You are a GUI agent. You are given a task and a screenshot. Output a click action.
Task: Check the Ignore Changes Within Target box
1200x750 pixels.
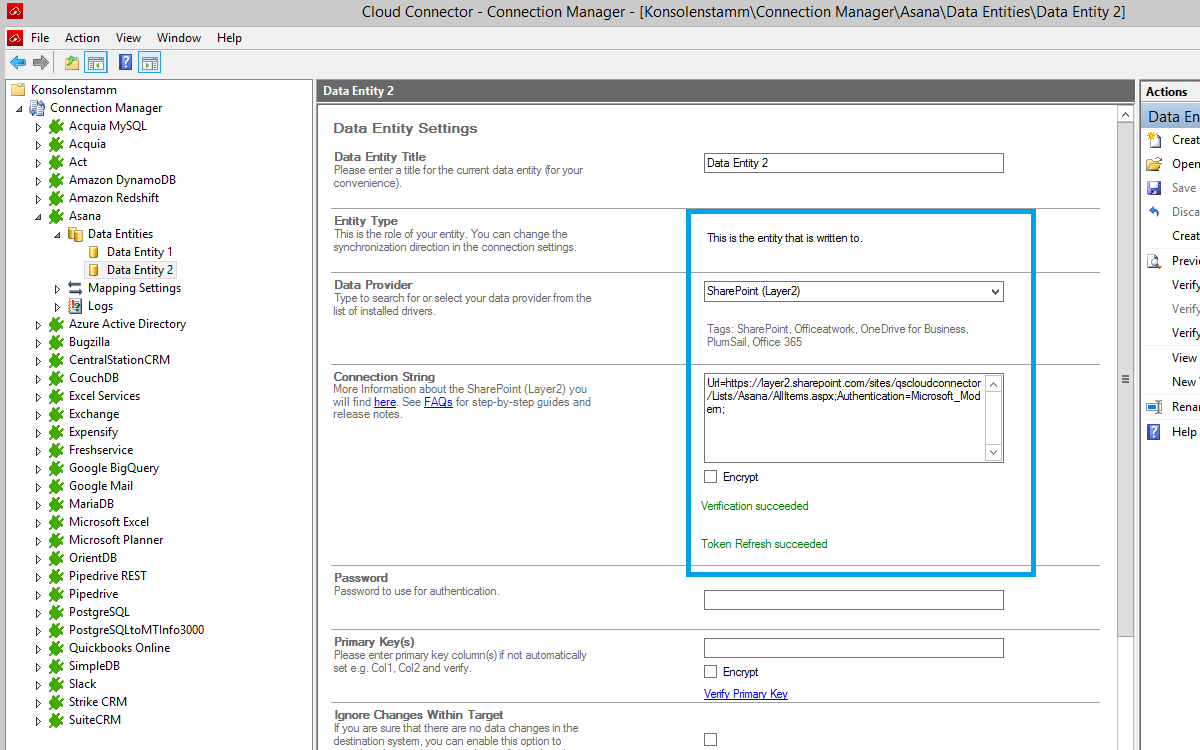(711, 740)
